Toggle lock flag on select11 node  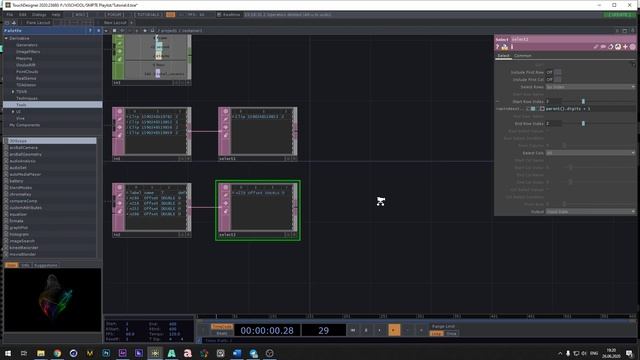pos(226,127)
